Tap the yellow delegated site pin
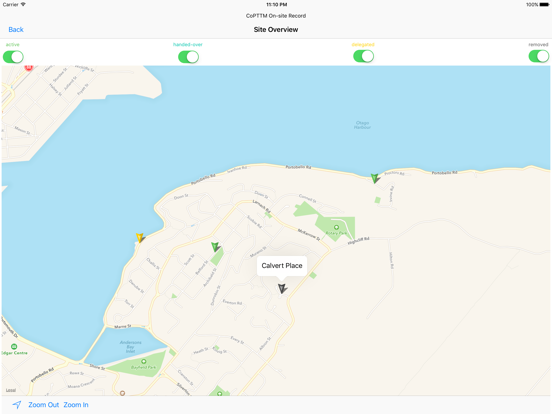The width and height of the screenshot is (552, 414). click(140, 238)
